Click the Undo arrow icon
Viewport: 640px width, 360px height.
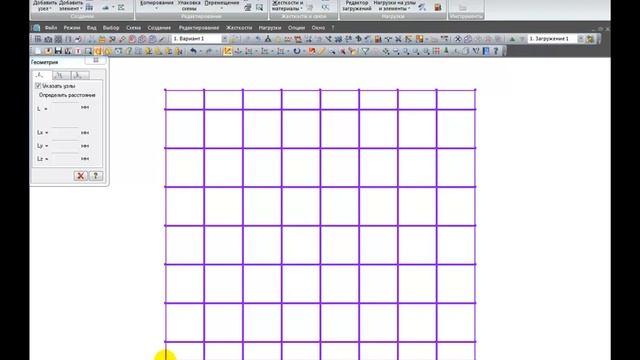click(193, 51)
